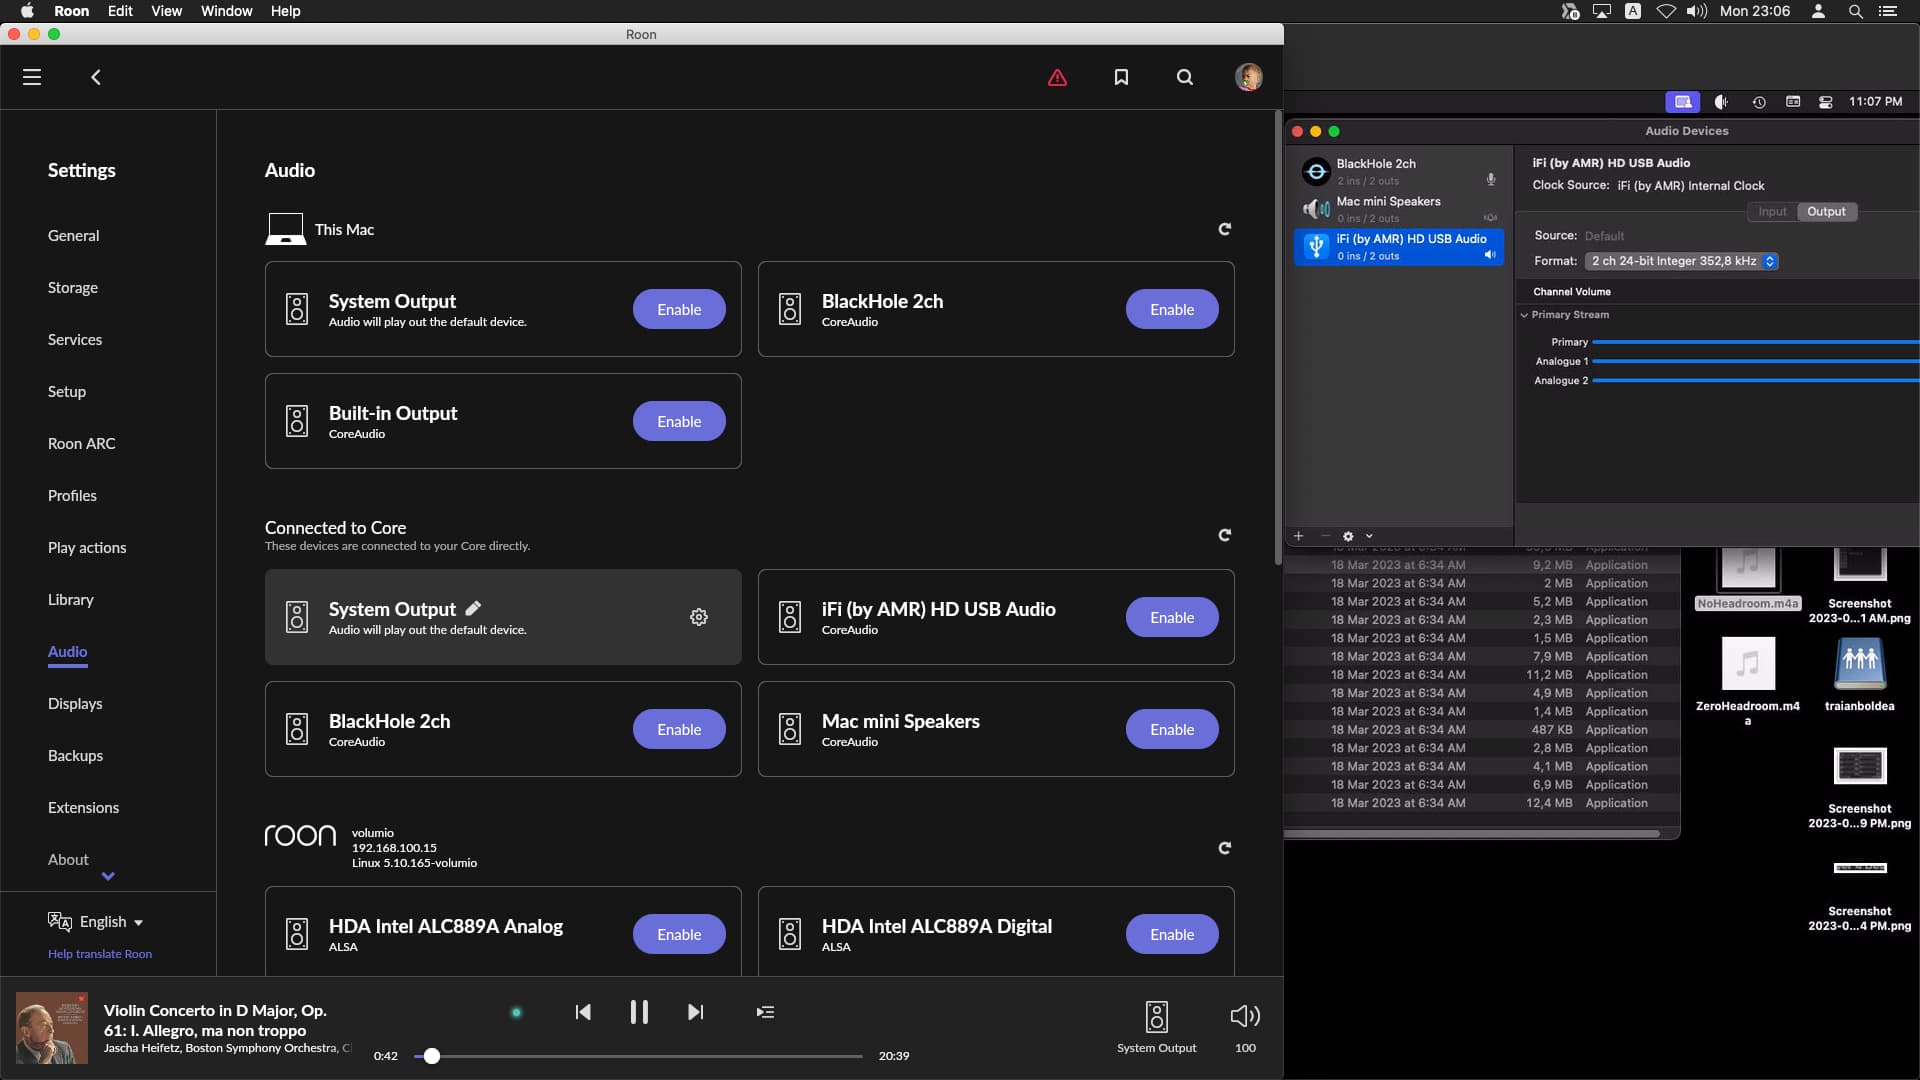Open traianboldea drive icon on desktop

point(1859,664)
